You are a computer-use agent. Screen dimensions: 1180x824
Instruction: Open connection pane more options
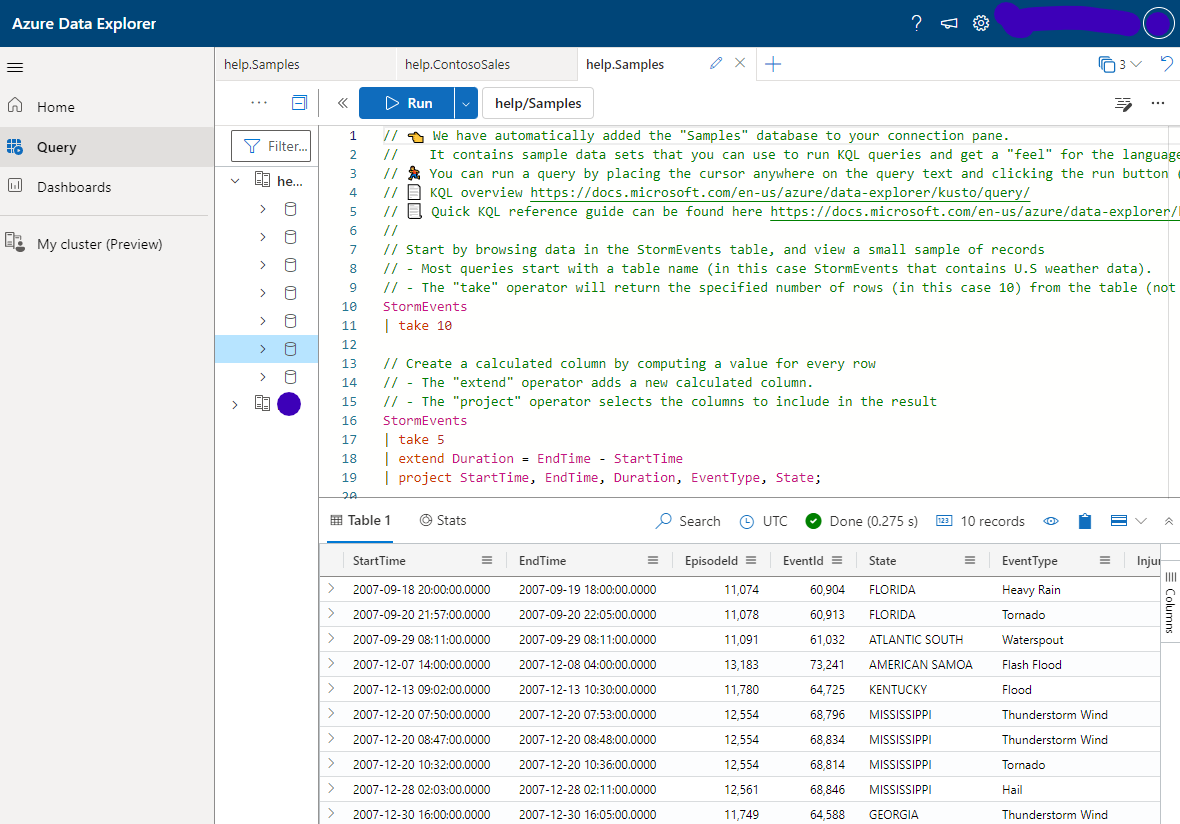[259, 103]
